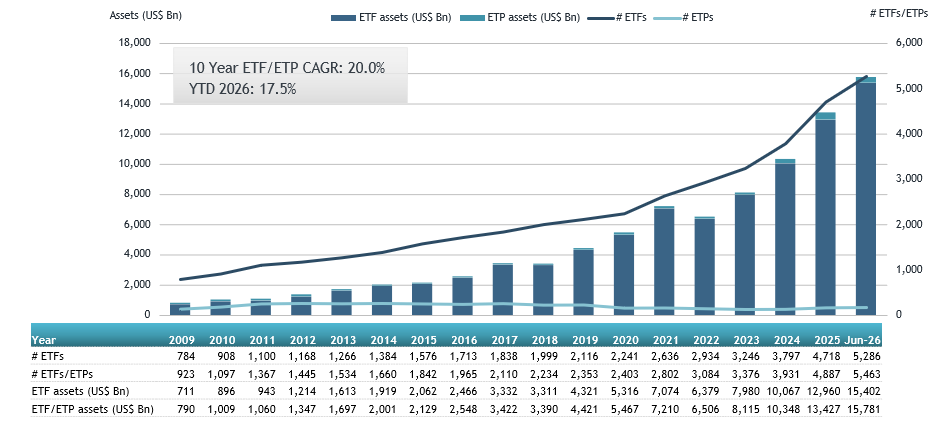
Task: Click the value 784 in the table
Action: pyautogui.click(x=186, y=356)
